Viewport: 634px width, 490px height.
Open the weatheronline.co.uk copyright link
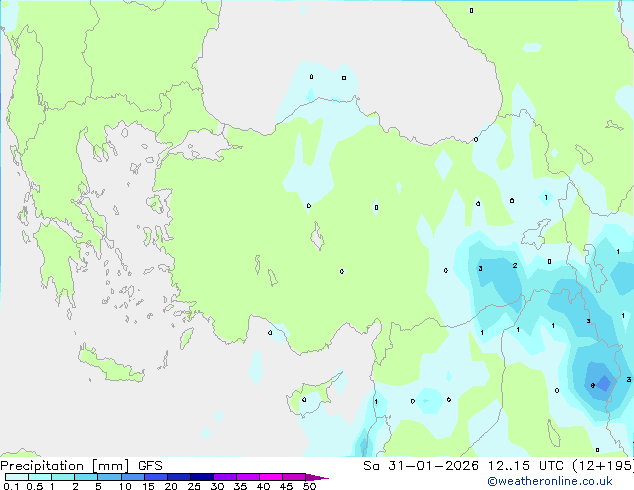click(550, 481)
